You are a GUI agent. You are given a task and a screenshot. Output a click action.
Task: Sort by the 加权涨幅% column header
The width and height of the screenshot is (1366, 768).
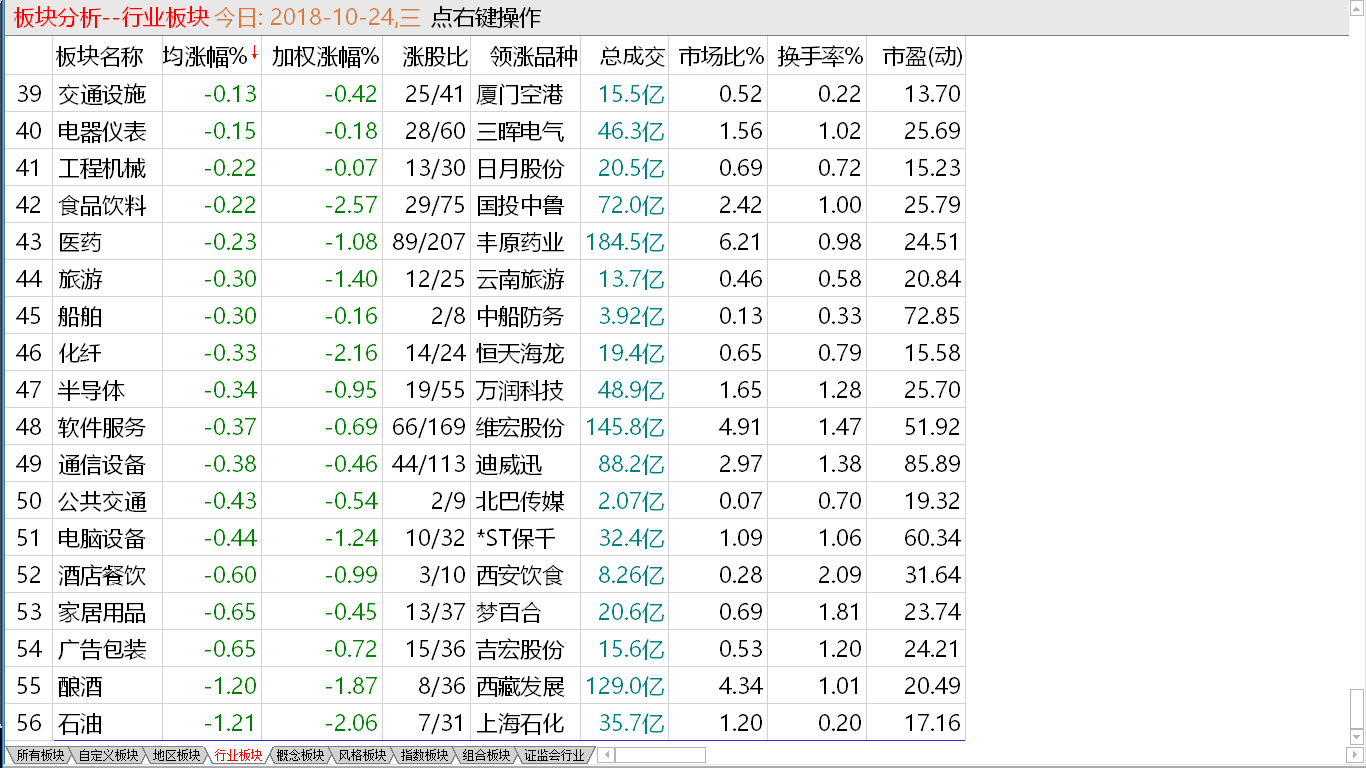(x=325, y=57)
